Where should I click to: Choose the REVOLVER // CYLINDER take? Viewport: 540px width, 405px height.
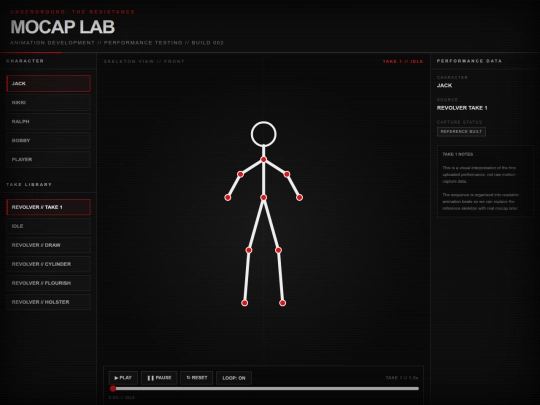click(49, 264)
